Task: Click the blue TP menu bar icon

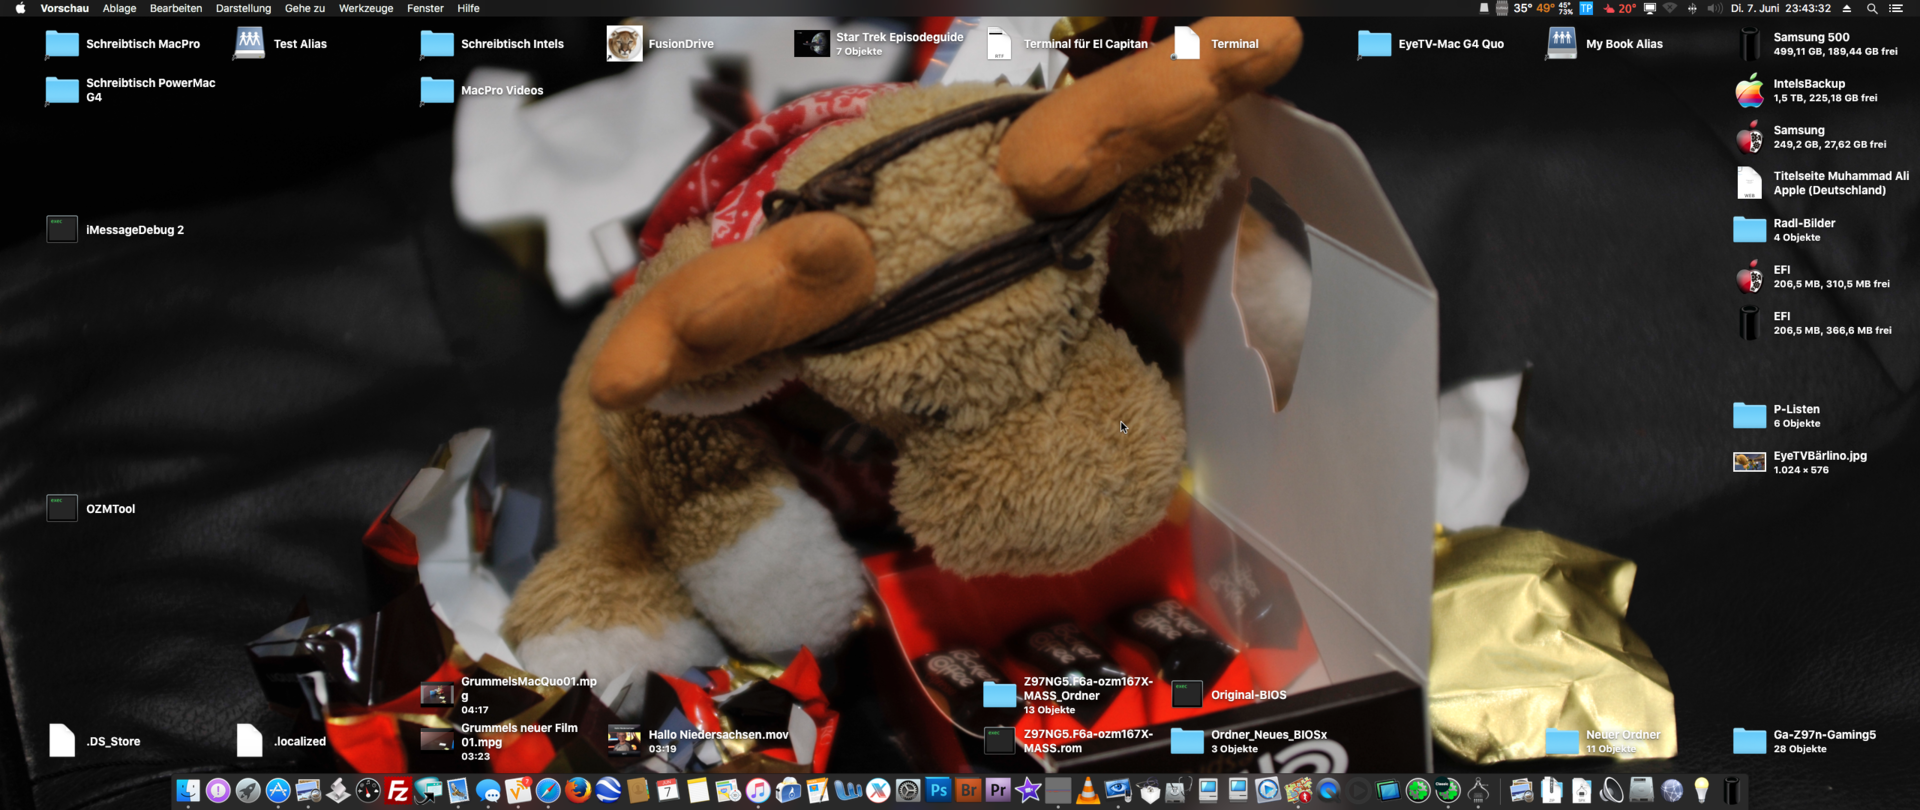Action: [1586, 8]
